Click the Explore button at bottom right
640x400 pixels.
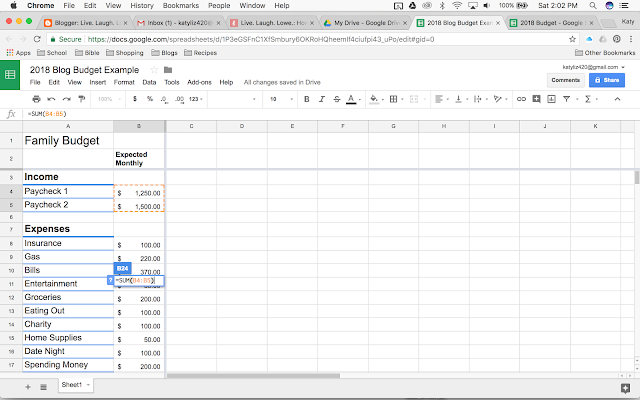coord(625,387)
